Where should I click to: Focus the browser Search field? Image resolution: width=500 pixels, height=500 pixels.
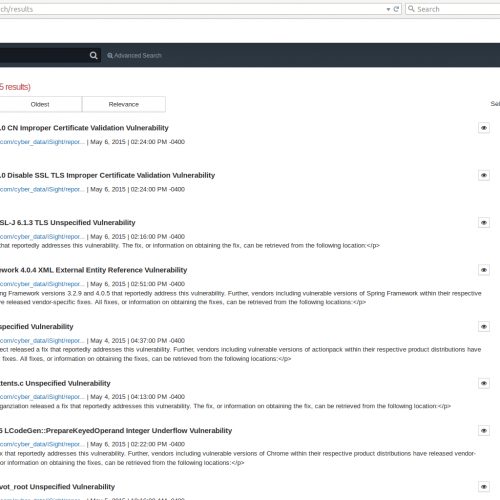(x=453, y=9)
